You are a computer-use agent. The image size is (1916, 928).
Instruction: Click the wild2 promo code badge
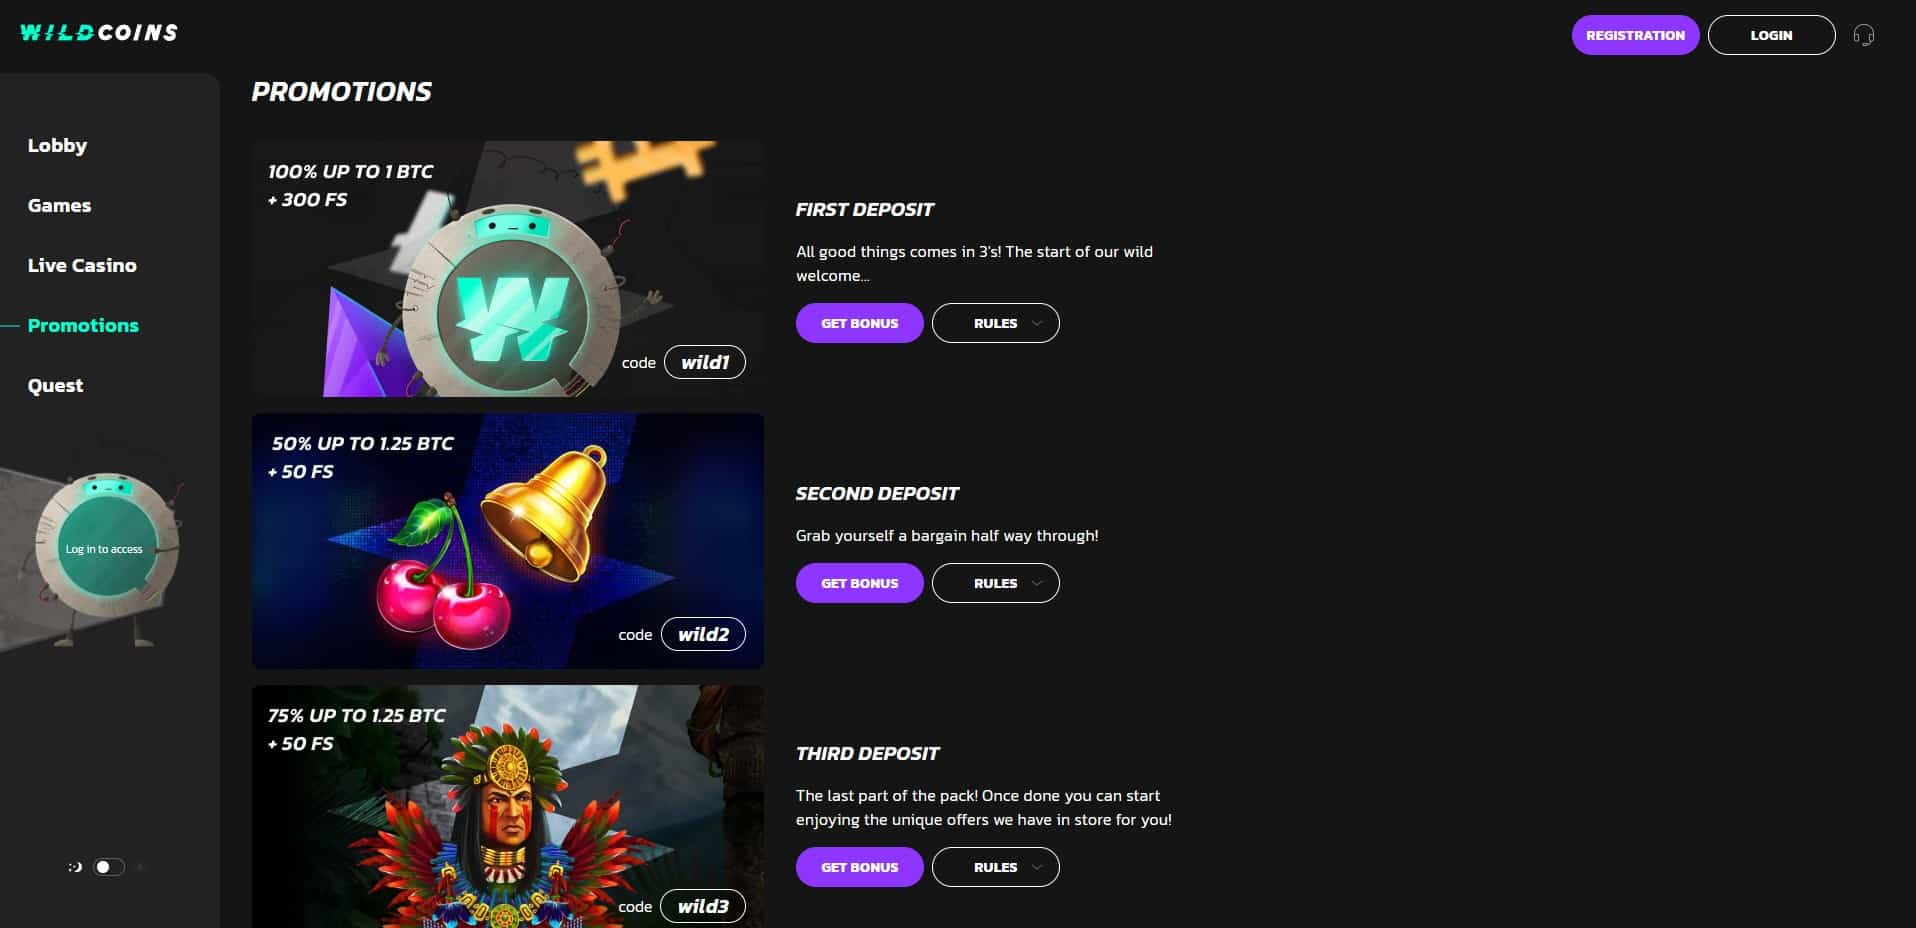tap(703, 634)
